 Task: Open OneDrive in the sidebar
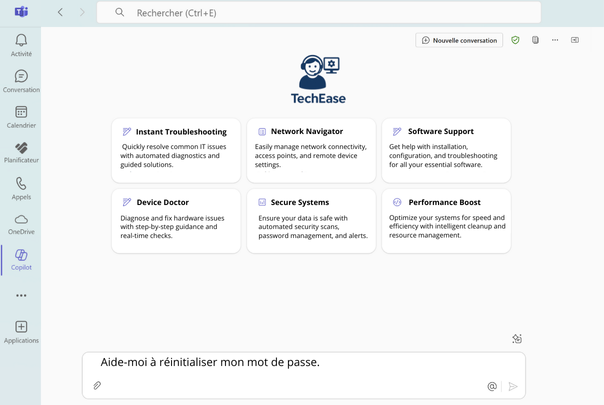(21, 224)
